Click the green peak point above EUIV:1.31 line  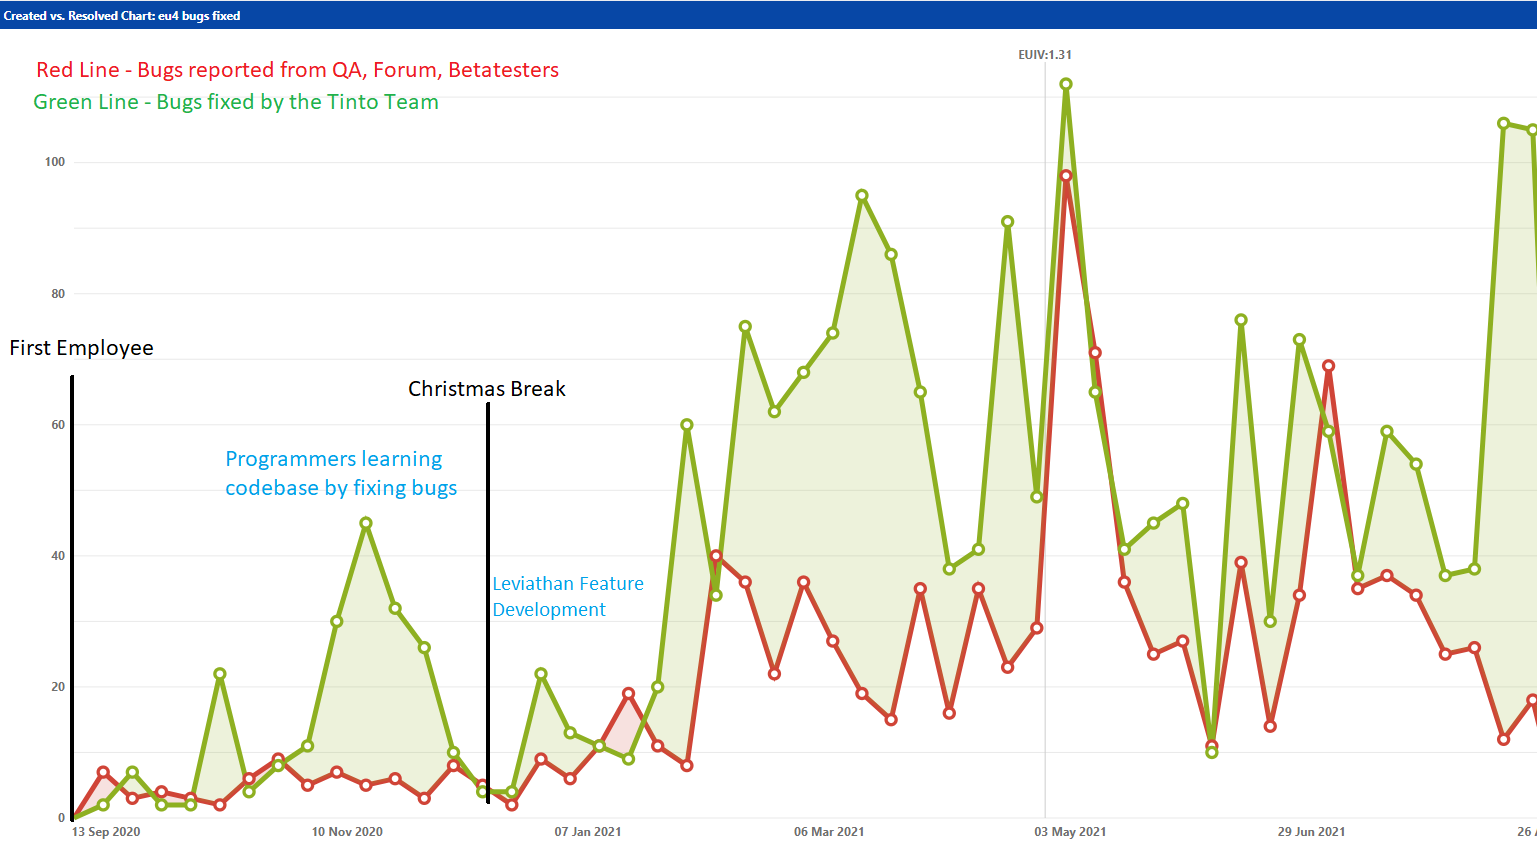(x=1066, y=84)
